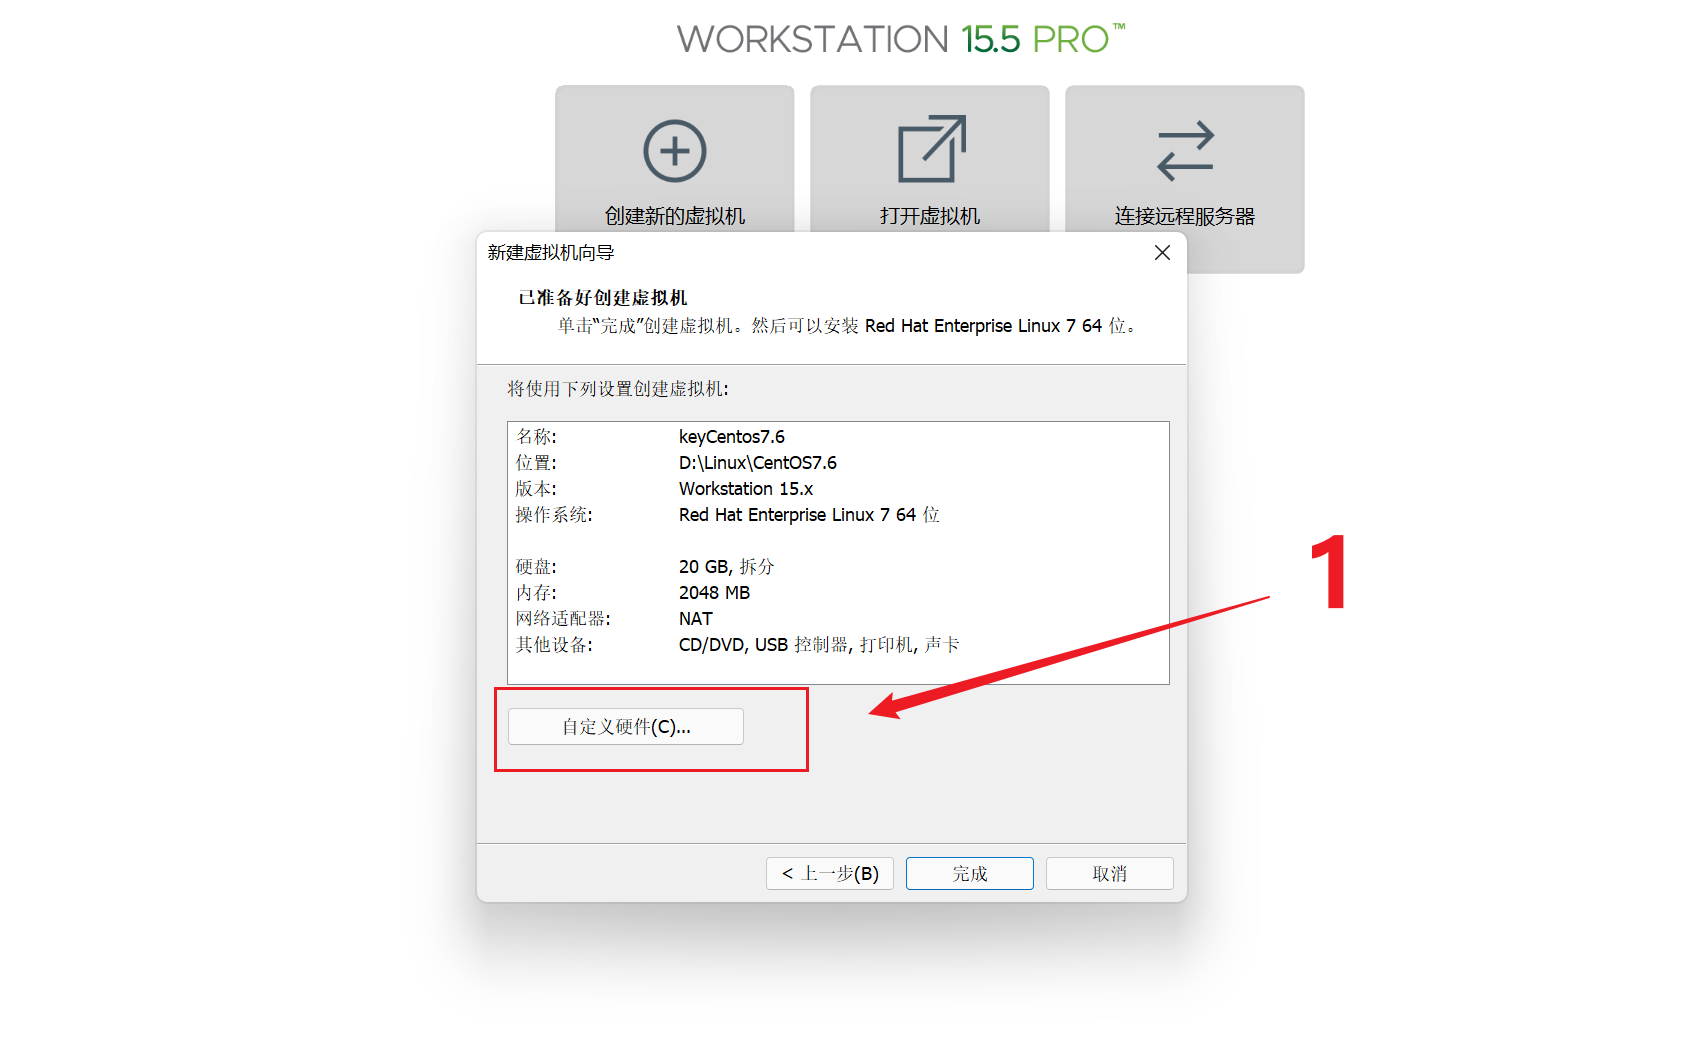Close the new virtual machine wizard dialog
1708x1048 pixels.
click(1162, 253)
